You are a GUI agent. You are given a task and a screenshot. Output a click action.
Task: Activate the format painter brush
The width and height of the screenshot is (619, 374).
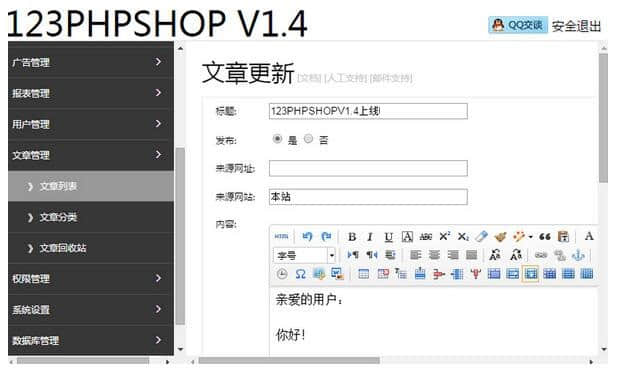pyautogui.click(x=500, y=237)
